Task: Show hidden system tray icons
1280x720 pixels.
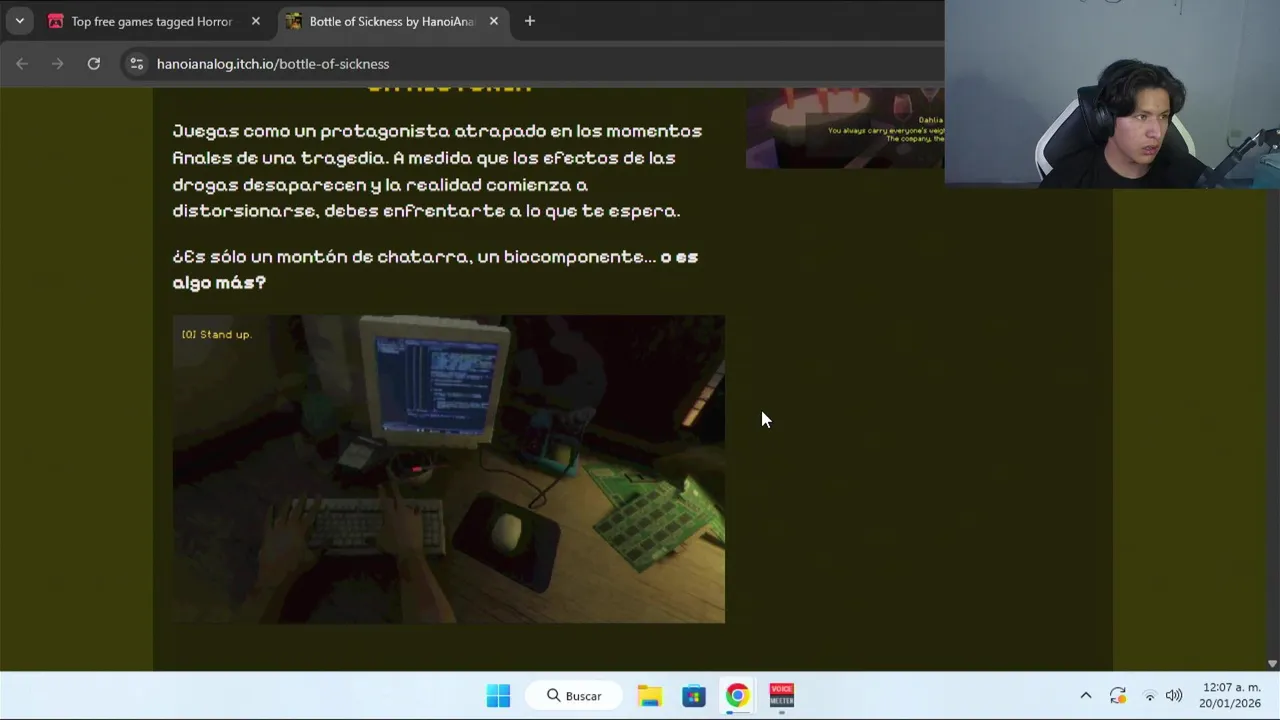Action: [1086, 696]
